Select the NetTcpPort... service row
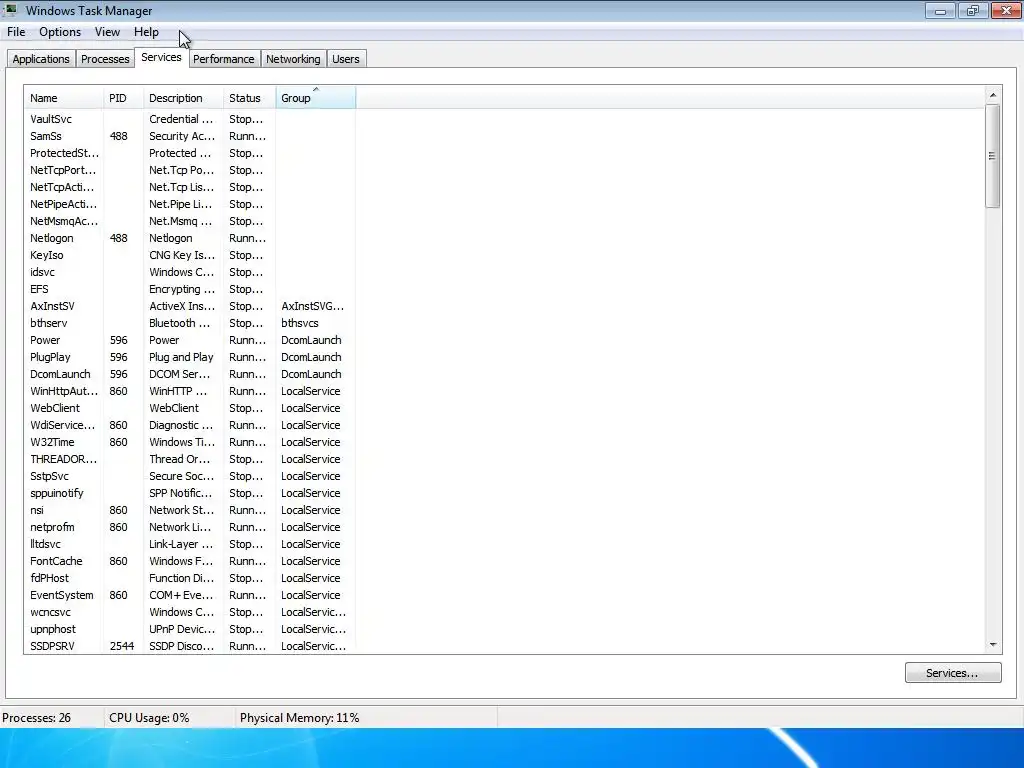 click(189, 170)
